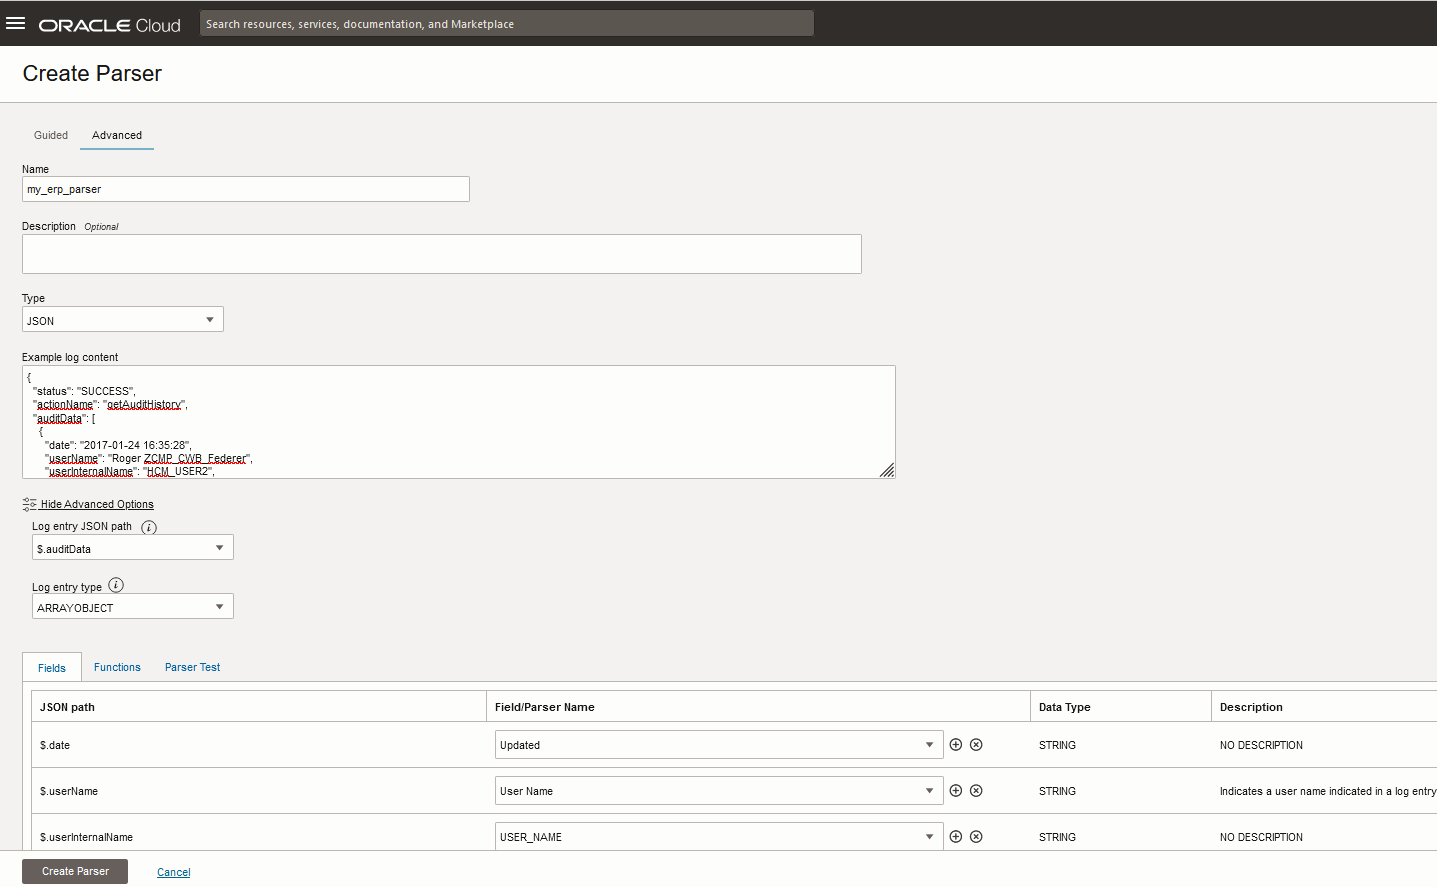1437x887 pixels.
Task: Open the Log entry type ARRAYOBJECT dropdown
Action: pos(132,607)
